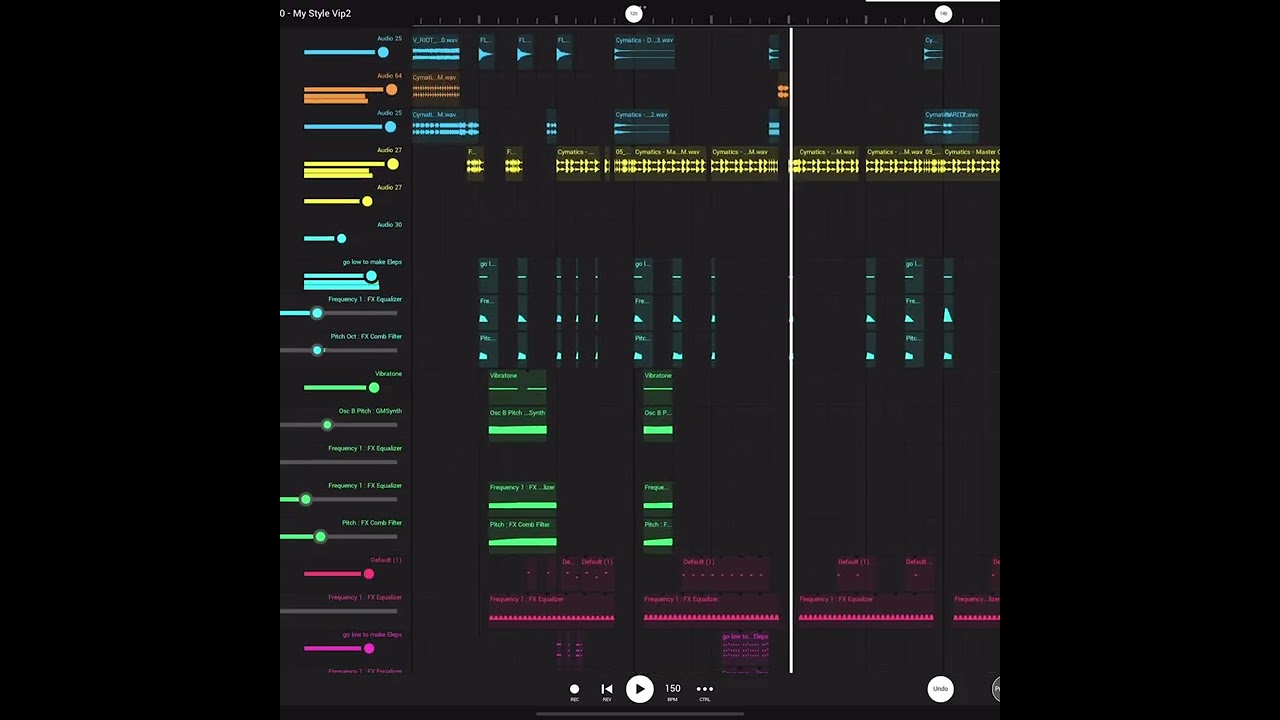Click the Vibratone track label
This screenshot has height=720, width=1280.
tap(388, 374)
